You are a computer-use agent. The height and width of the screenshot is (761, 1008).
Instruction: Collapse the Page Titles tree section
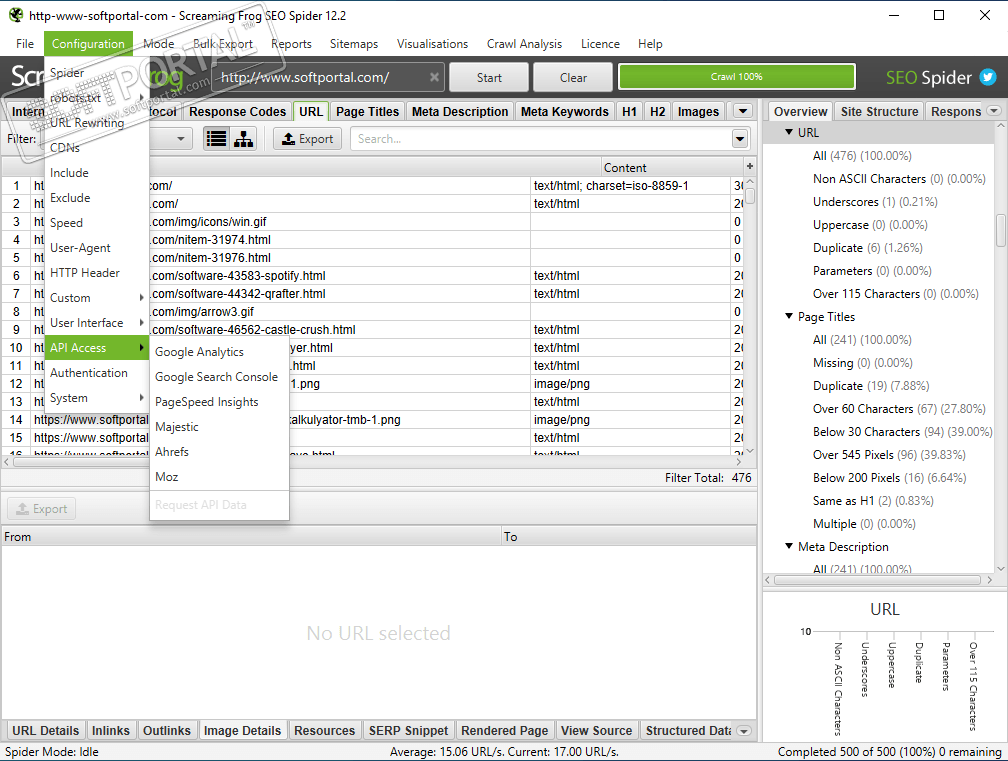tap(789, 316)
